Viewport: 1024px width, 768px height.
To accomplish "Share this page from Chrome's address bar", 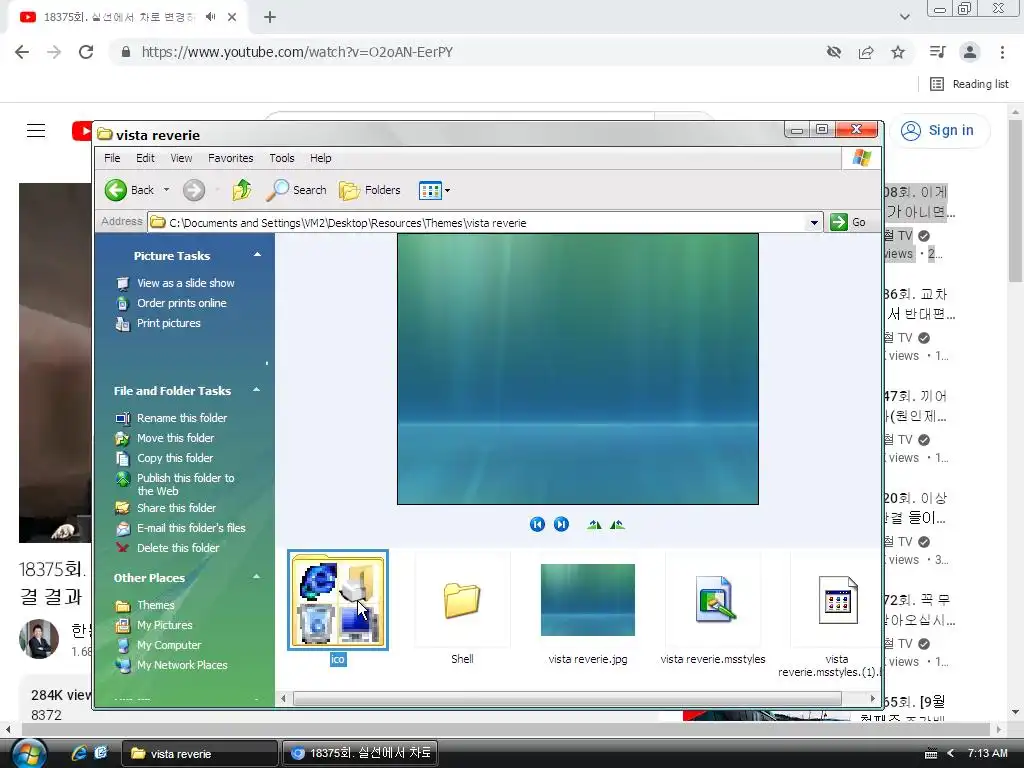I will [866, 52].
